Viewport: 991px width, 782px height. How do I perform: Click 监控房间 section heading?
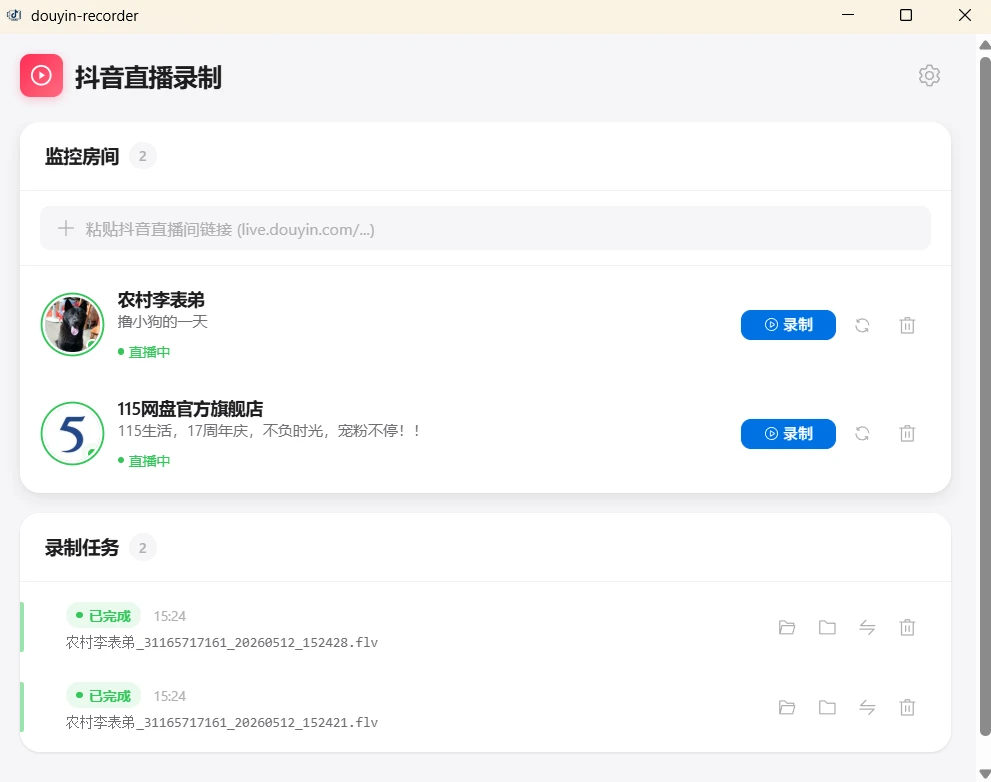coord(82,156)
